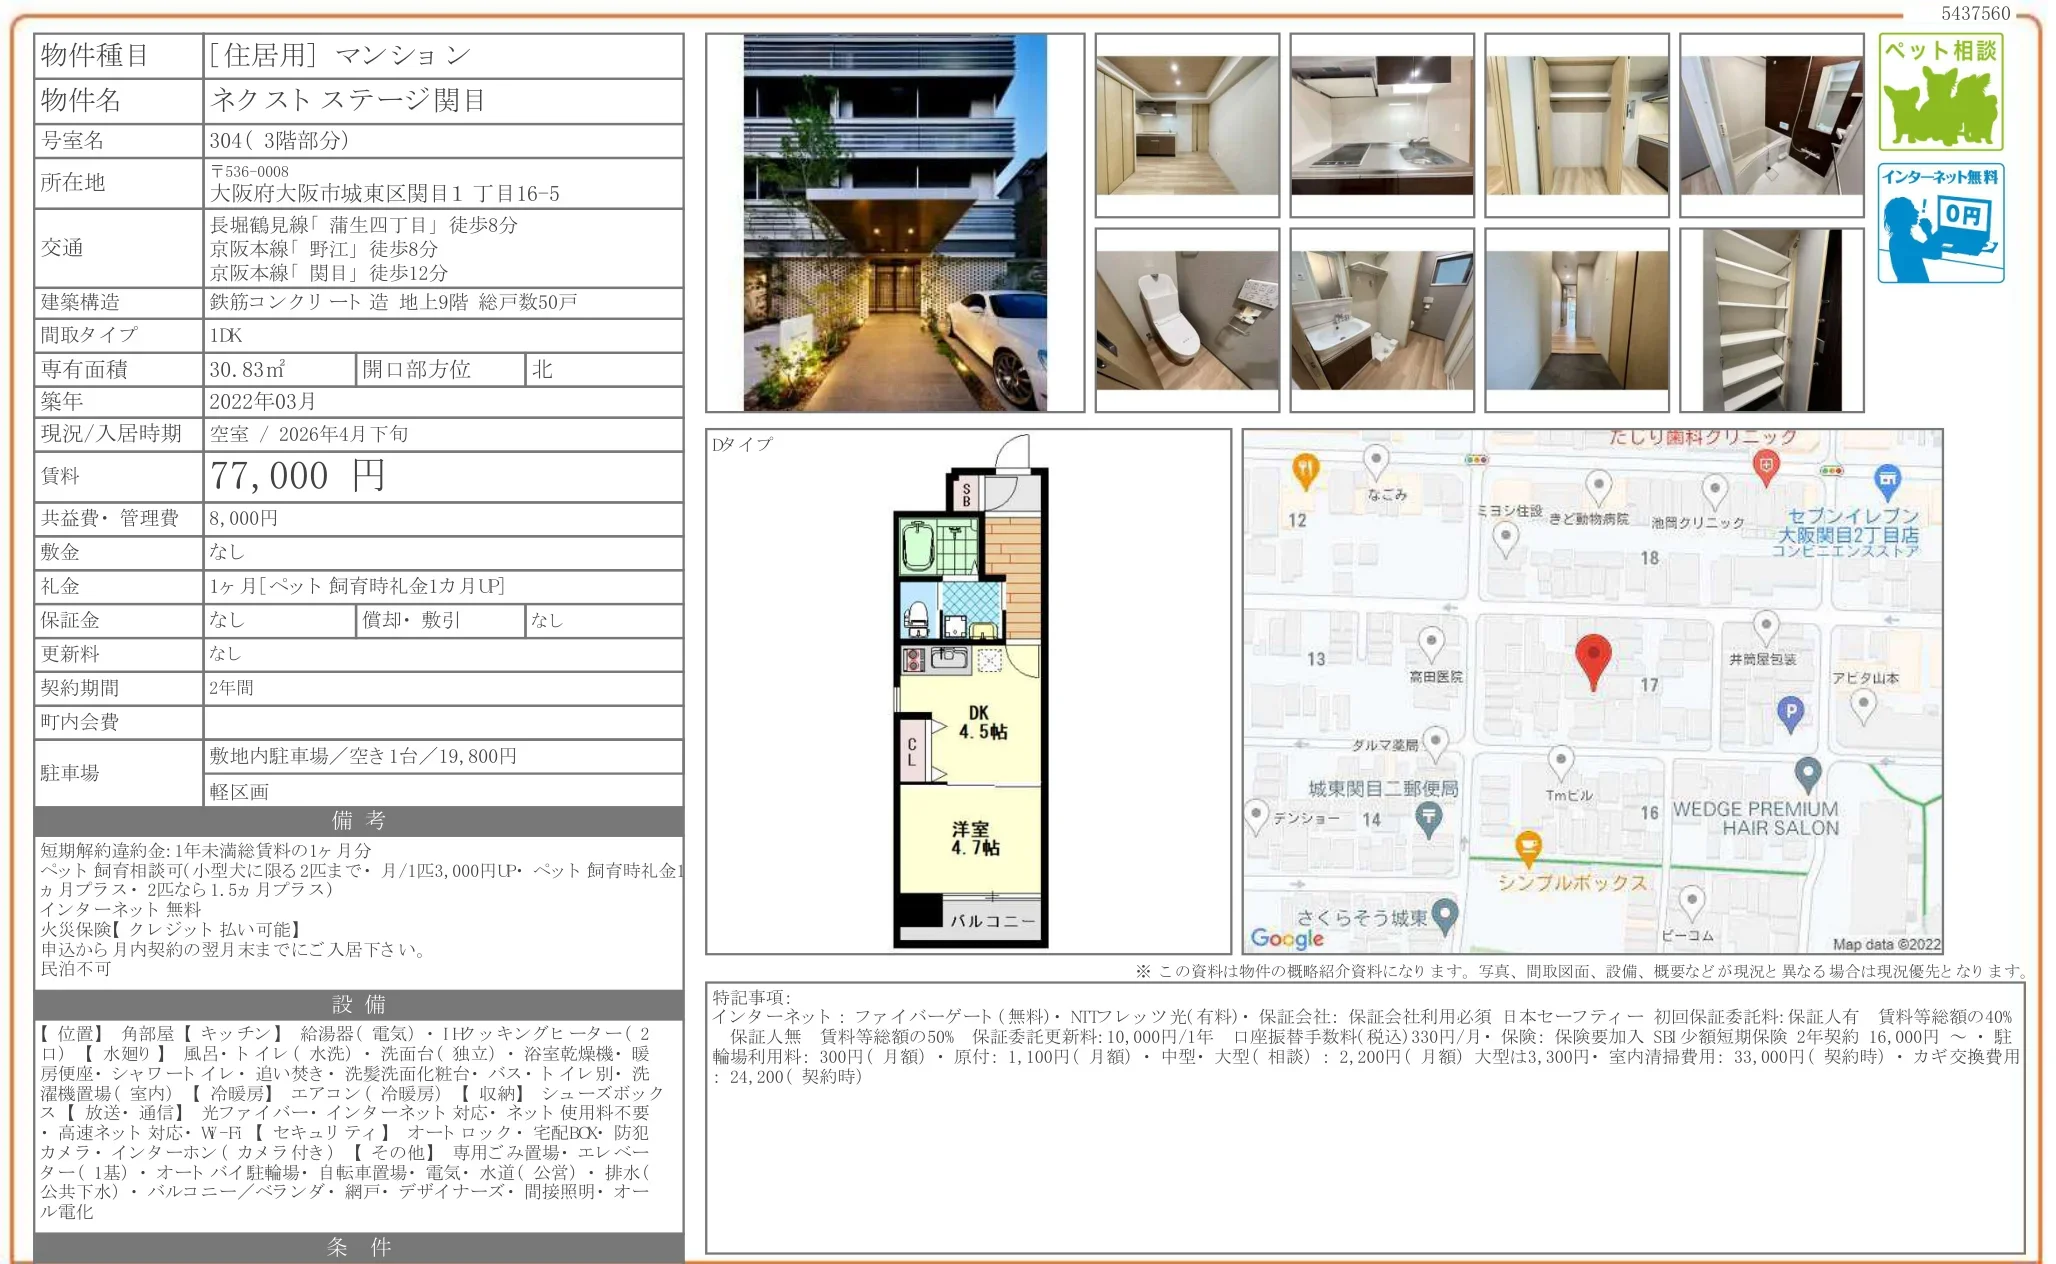Click the blue parking P marker

click(1790, 712)
